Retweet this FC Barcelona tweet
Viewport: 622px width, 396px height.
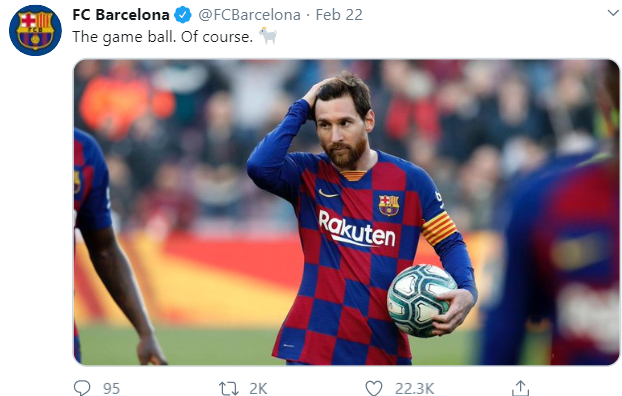pyautogui.click(x=228, y=388)
